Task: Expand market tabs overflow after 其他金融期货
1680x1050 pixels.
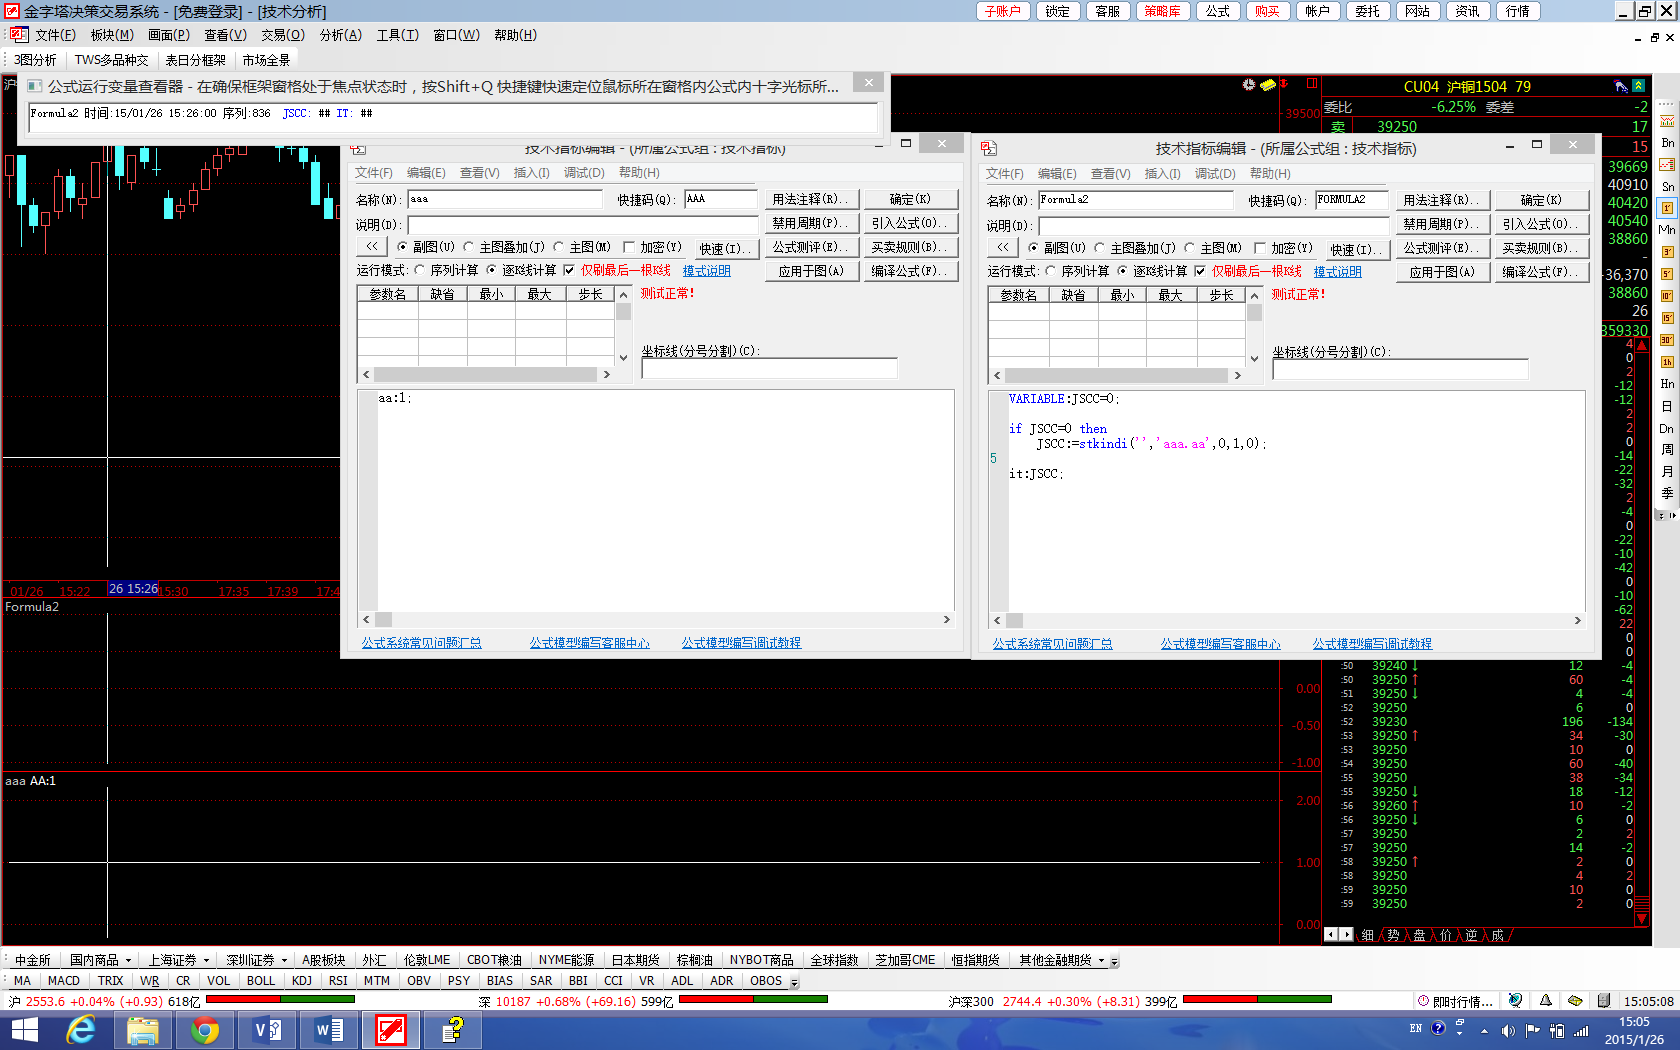Action: coord(1114,961)
